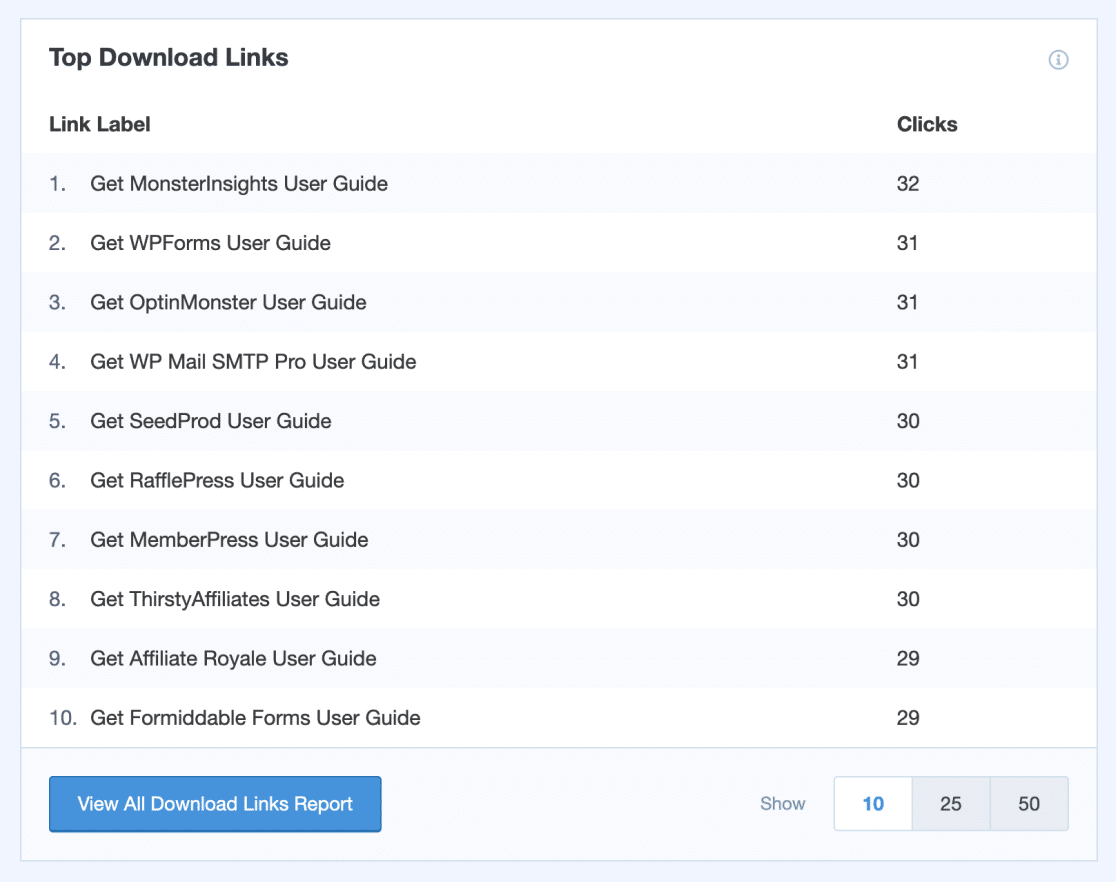Screen dimensions: 1116x882
Task: Show 25 rows in the table
Action: [x=951, y=804]
